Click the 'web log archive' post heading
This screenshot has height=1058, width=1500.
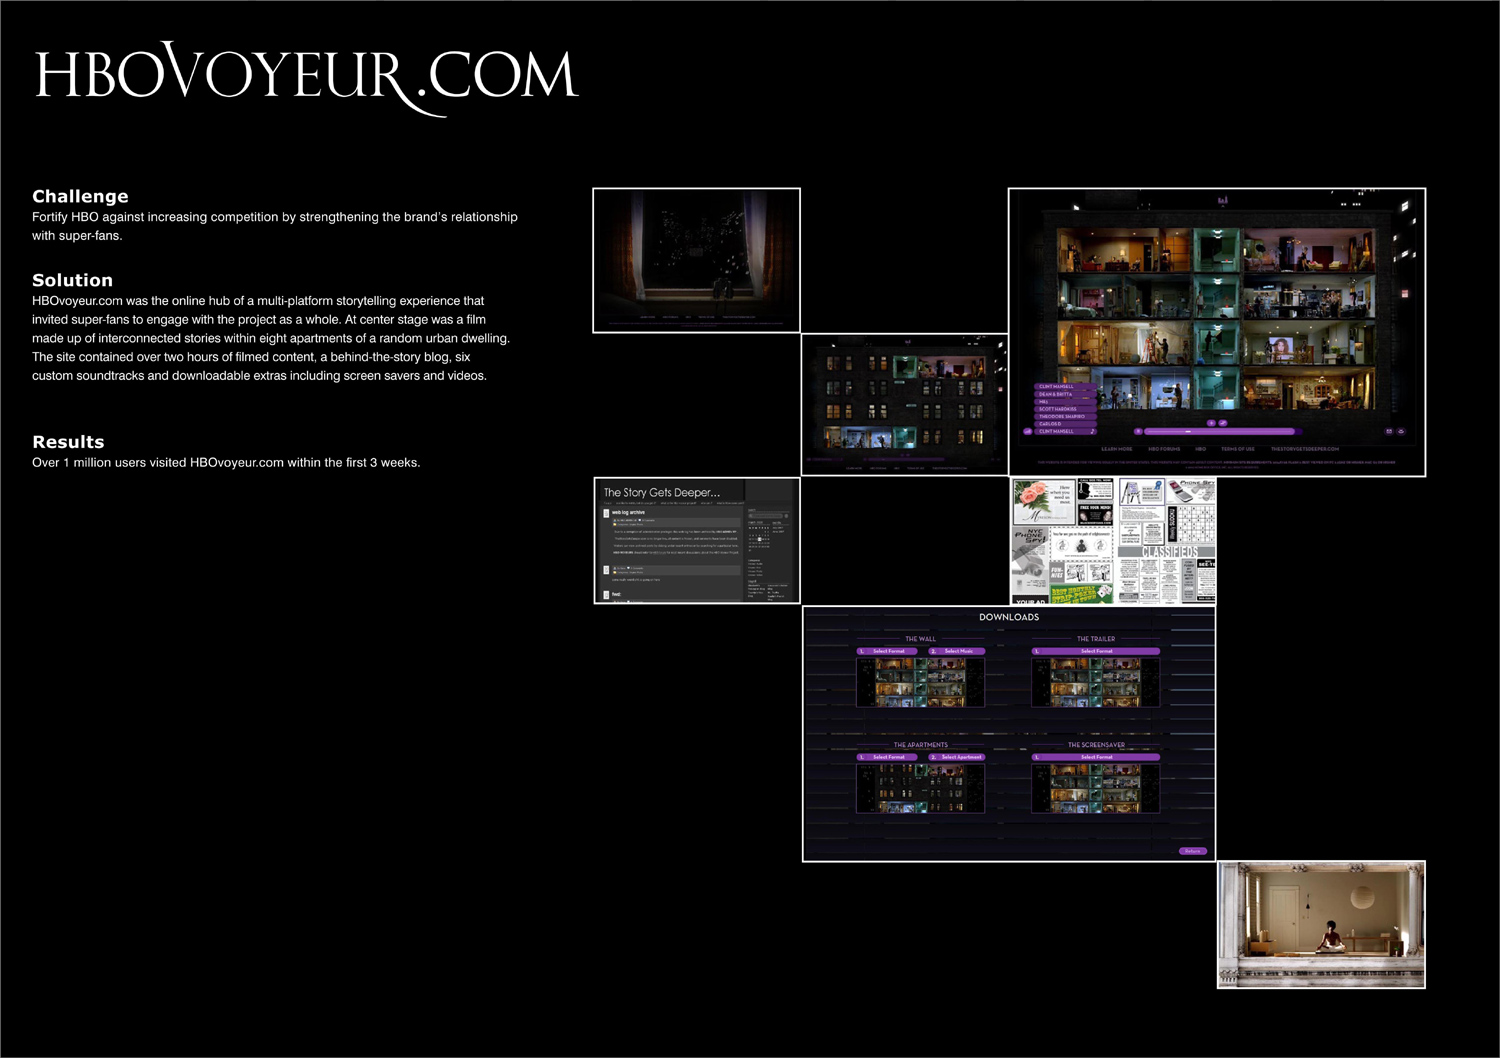point(628,512)
